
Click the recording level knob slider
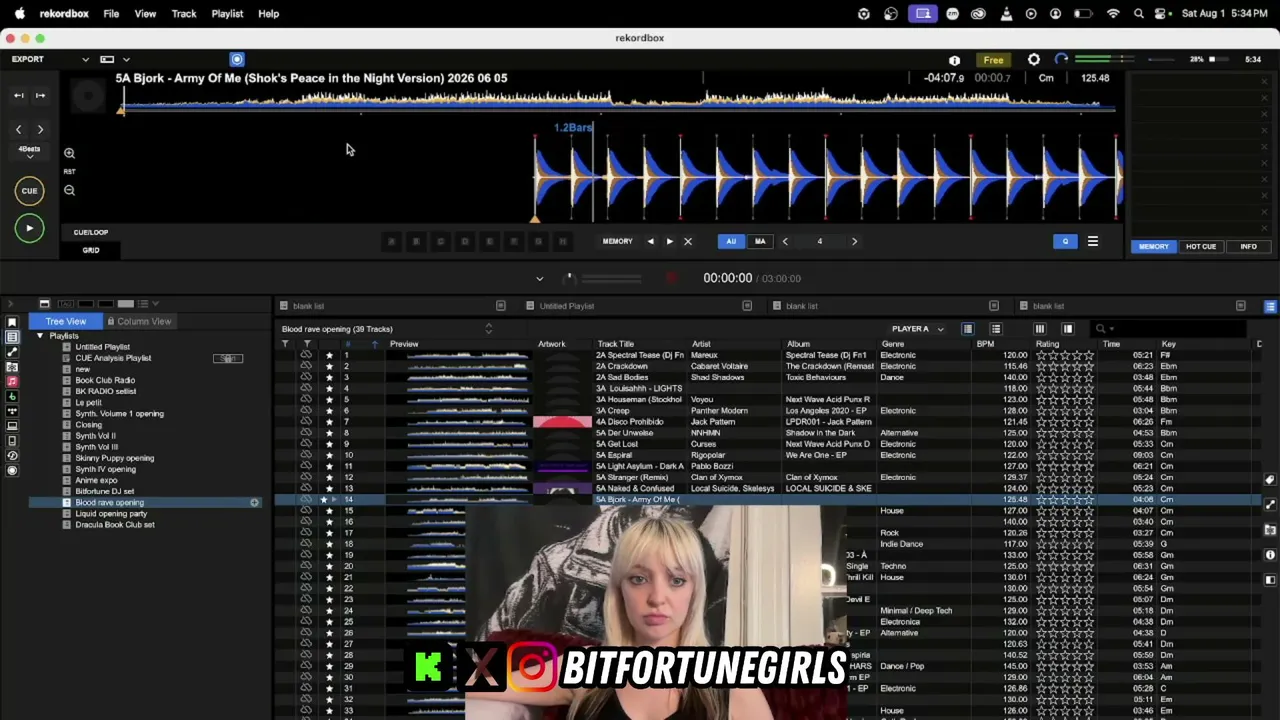click(569, 278)
